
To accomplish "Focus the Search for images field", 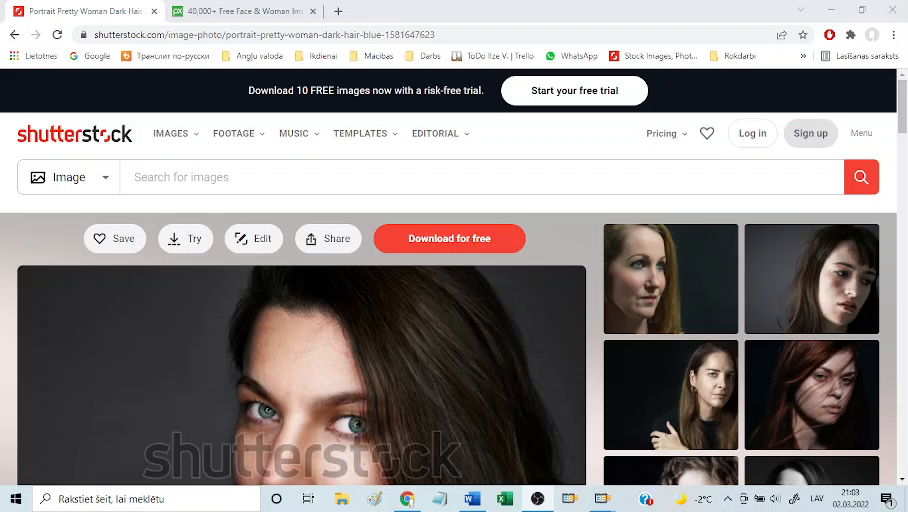I will tap(480, 177).
